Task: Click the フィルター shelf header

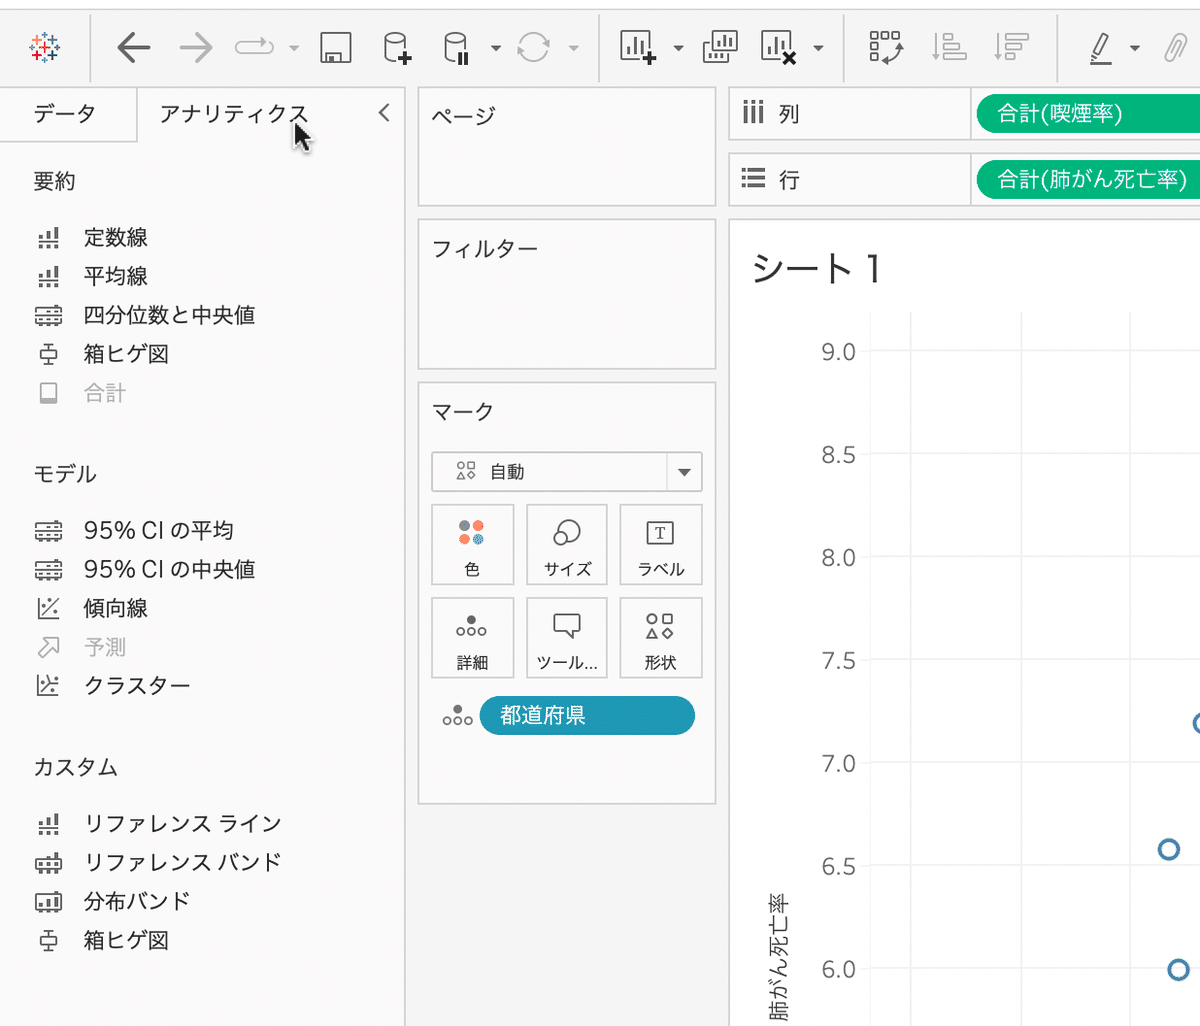Action: [485, 248]
